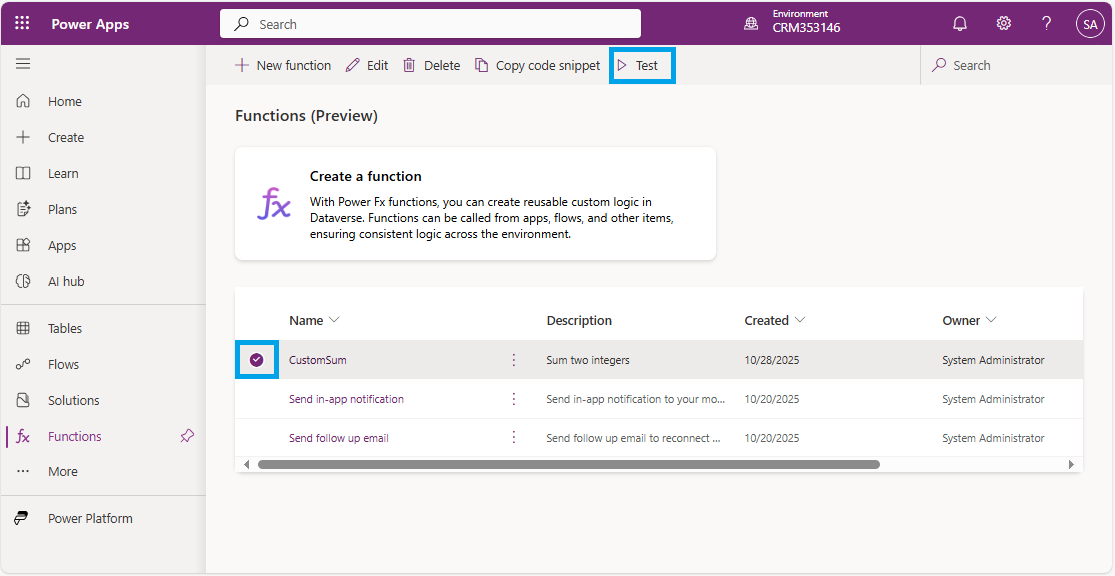Click the horizontal scrollbar right arrow
Screen dimensions: 1115x576
tap(1071, 464)
